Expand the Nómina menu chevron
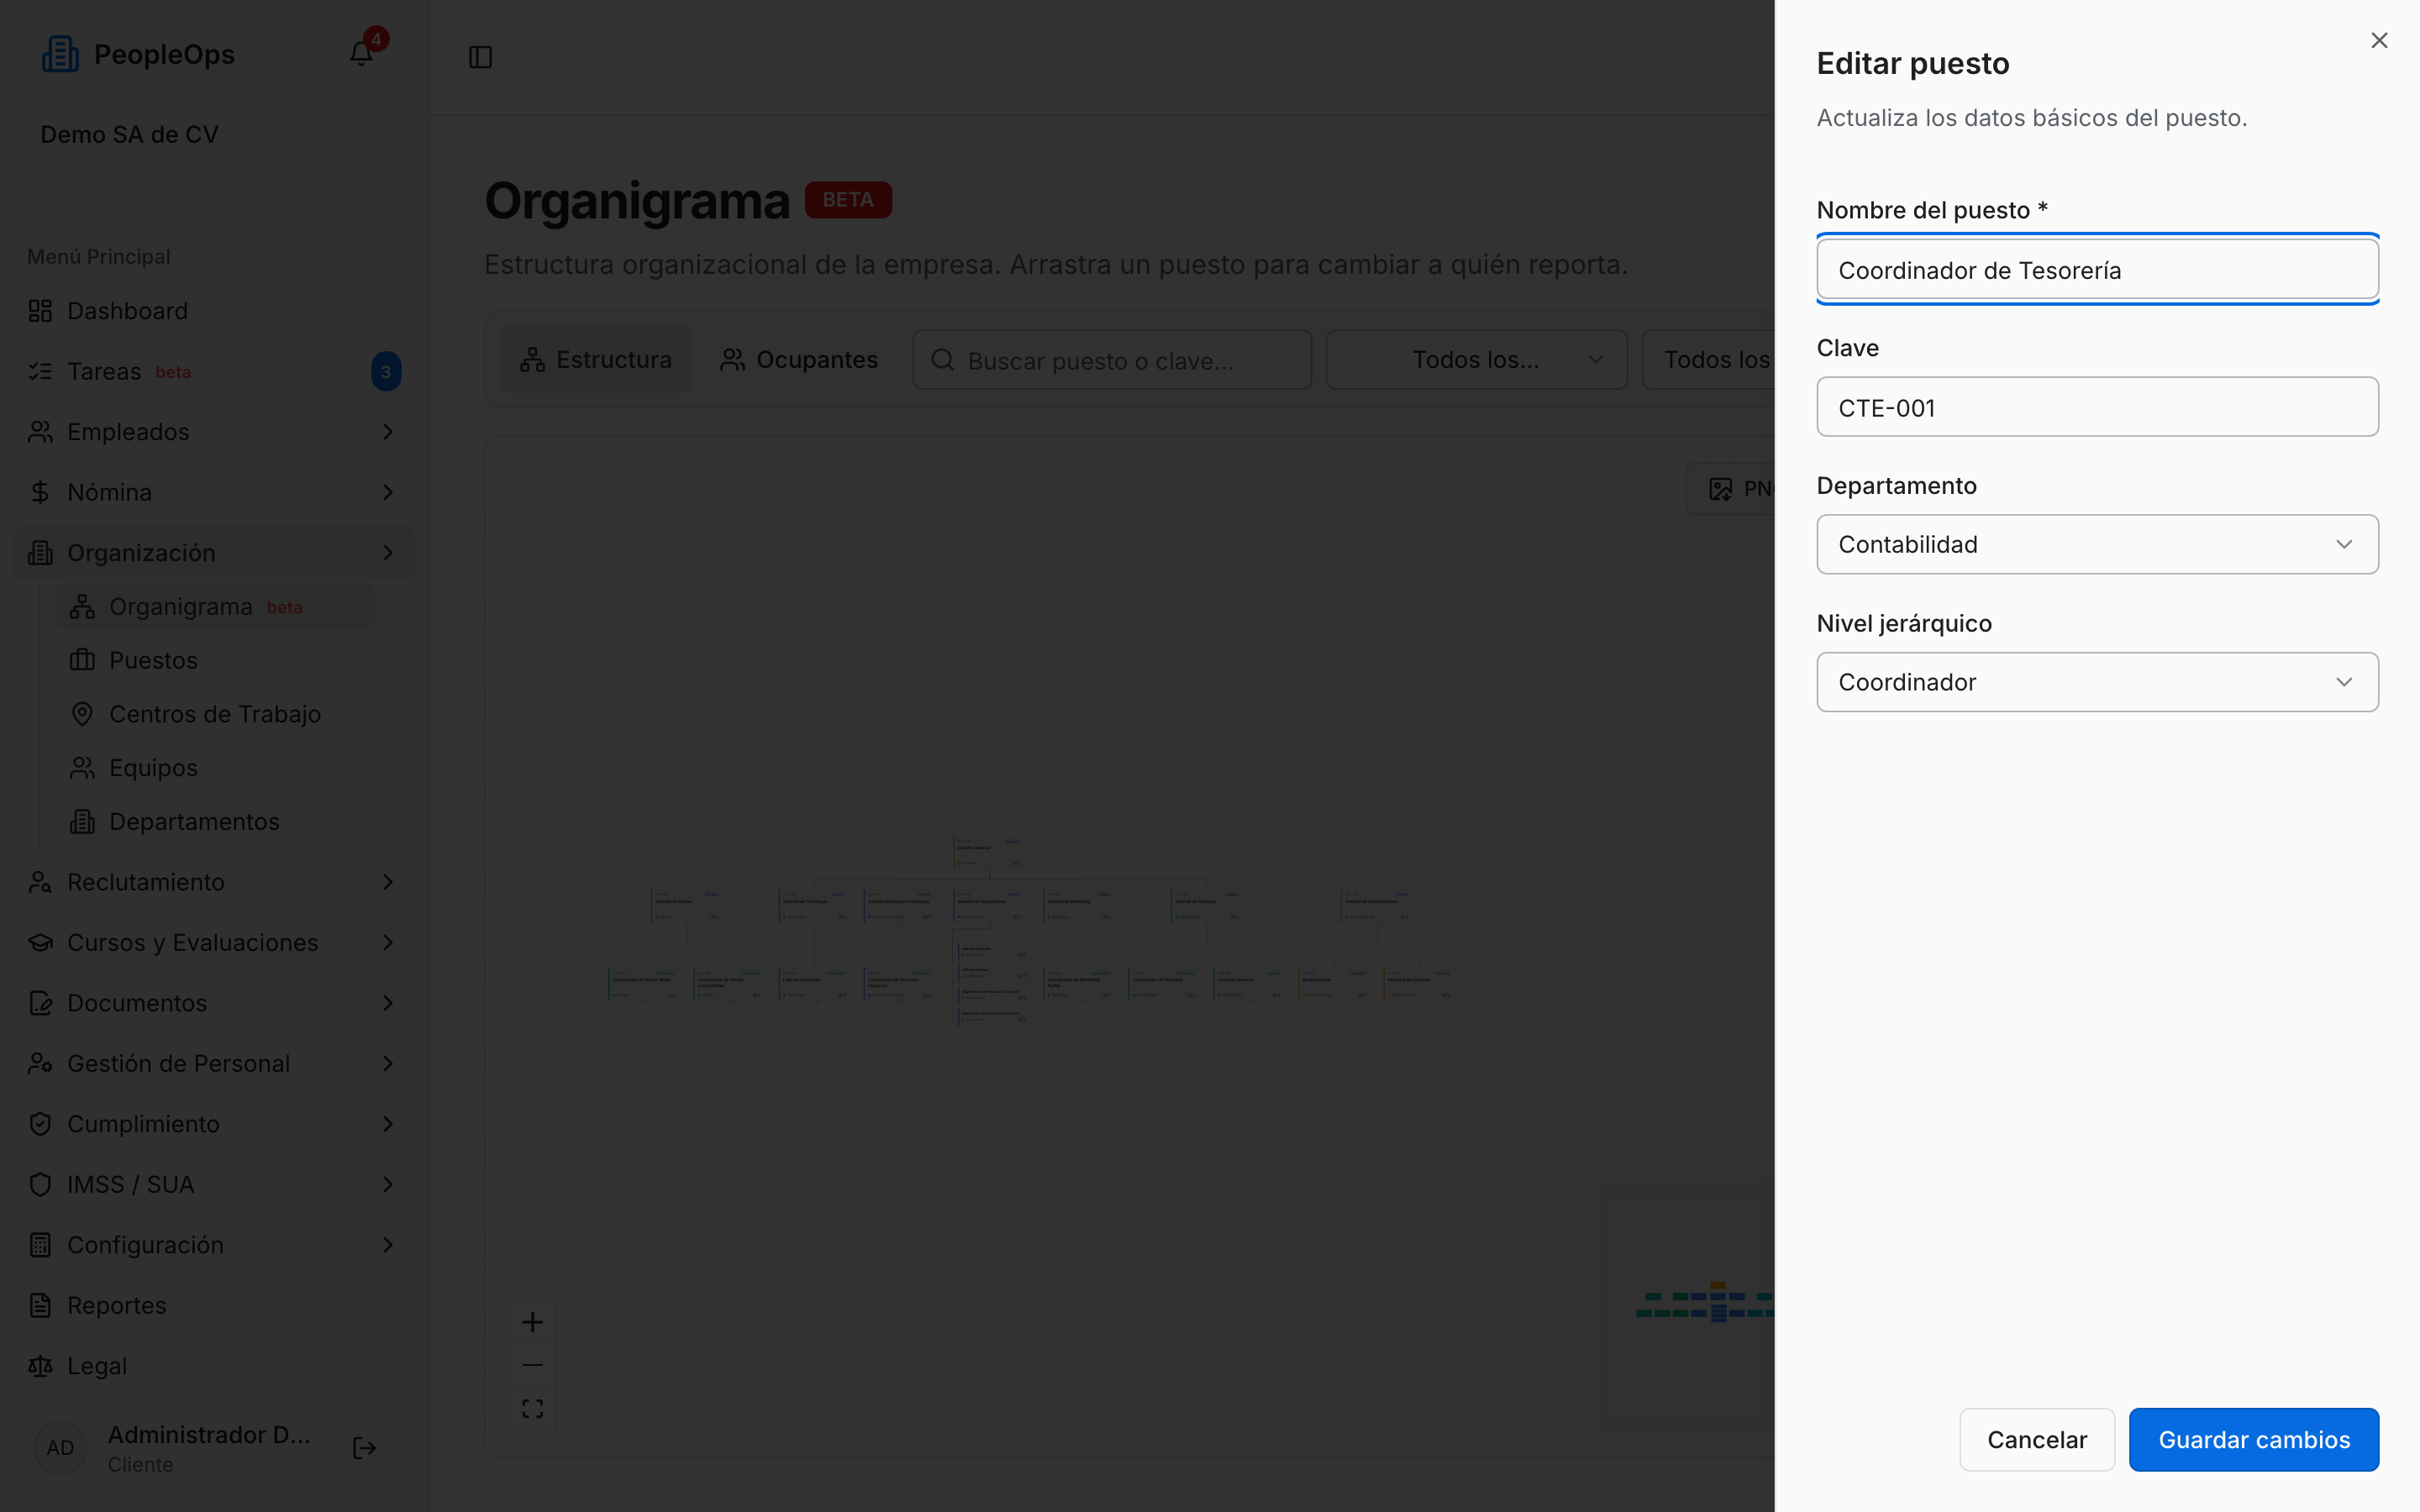This screenshot has height=1512, width=2420. (388, 492)
